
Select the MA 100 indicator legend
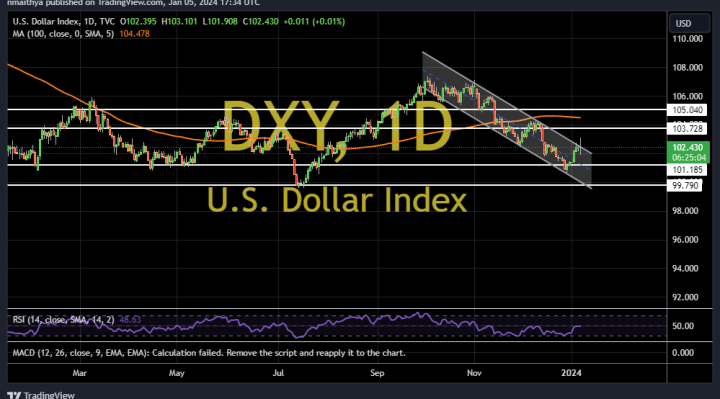(x=63, y=34)
